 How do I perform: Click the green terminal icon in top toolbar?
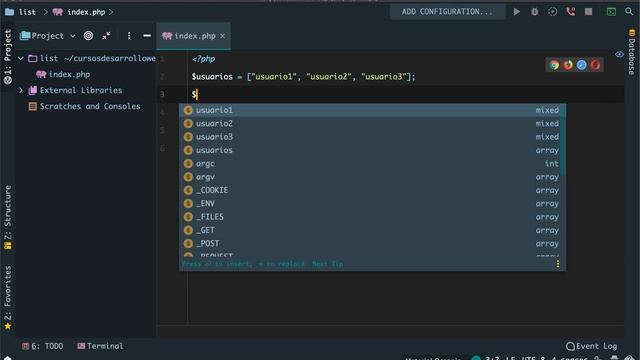611,12
